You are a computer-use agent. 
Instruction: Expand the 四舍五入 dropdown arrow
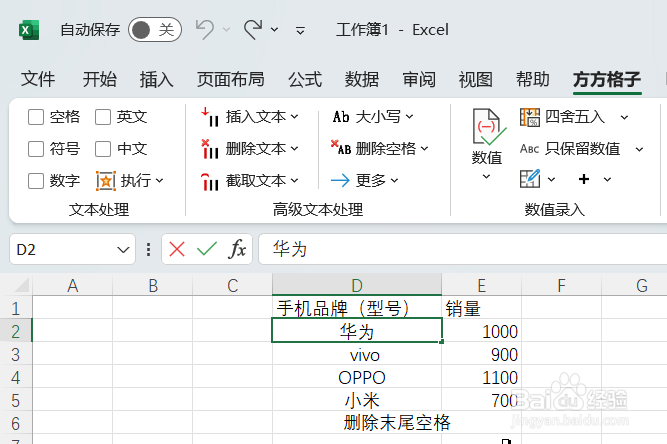coord(624,117)
